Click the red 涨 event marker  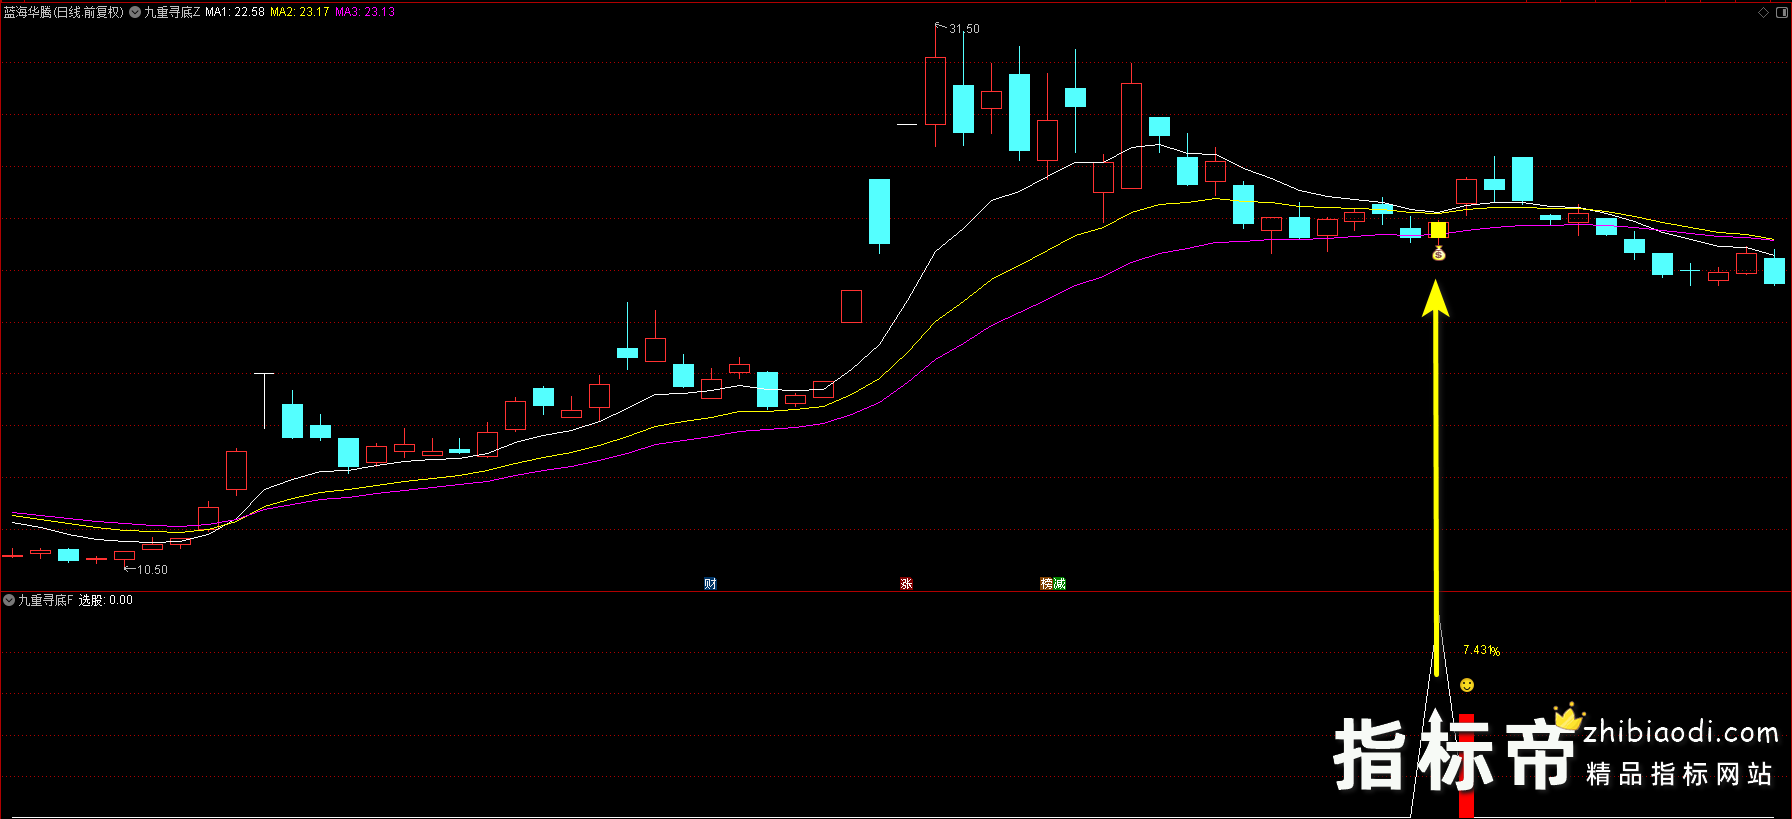tap(906, 584)
